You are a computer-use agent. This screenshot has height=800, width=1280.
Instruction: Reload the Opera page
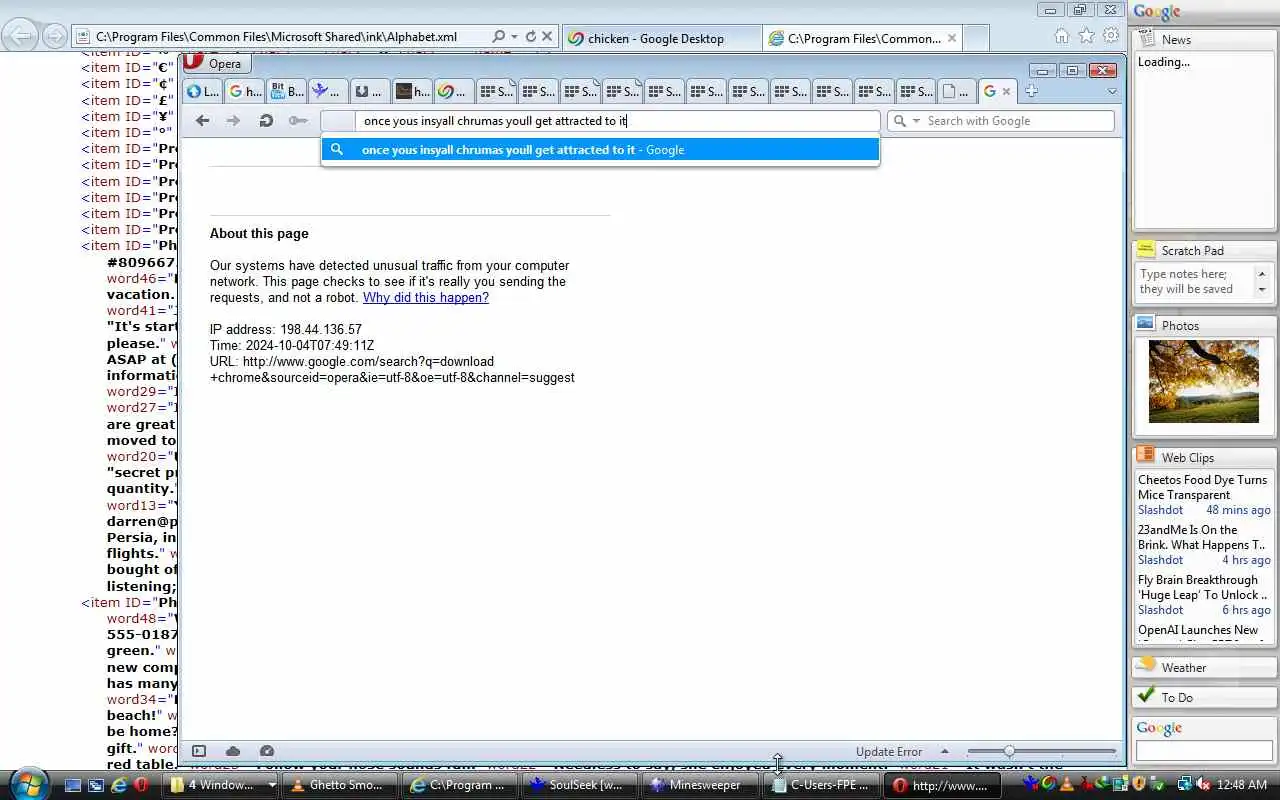pos(266,121)
